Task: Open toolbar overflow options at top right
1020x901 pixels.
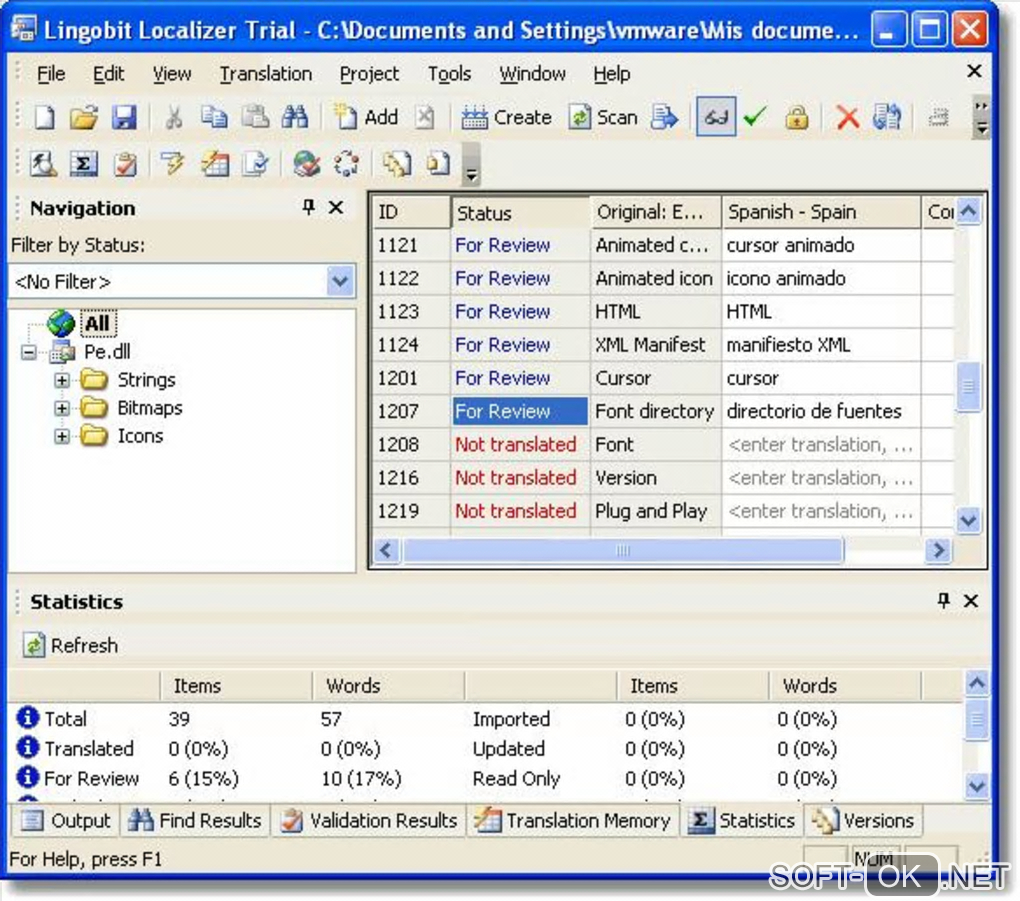Action: point(981,118)
